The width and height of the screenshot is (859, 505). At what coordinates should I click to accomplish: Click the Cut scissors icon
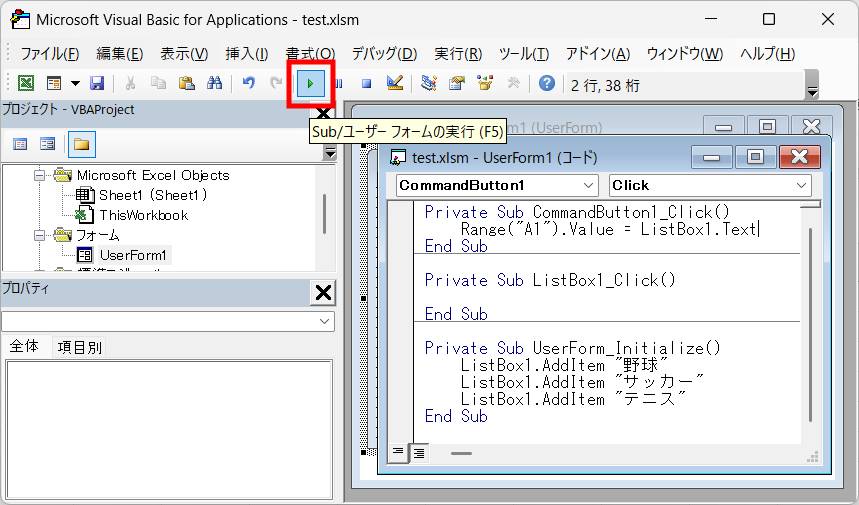point(130,83)
